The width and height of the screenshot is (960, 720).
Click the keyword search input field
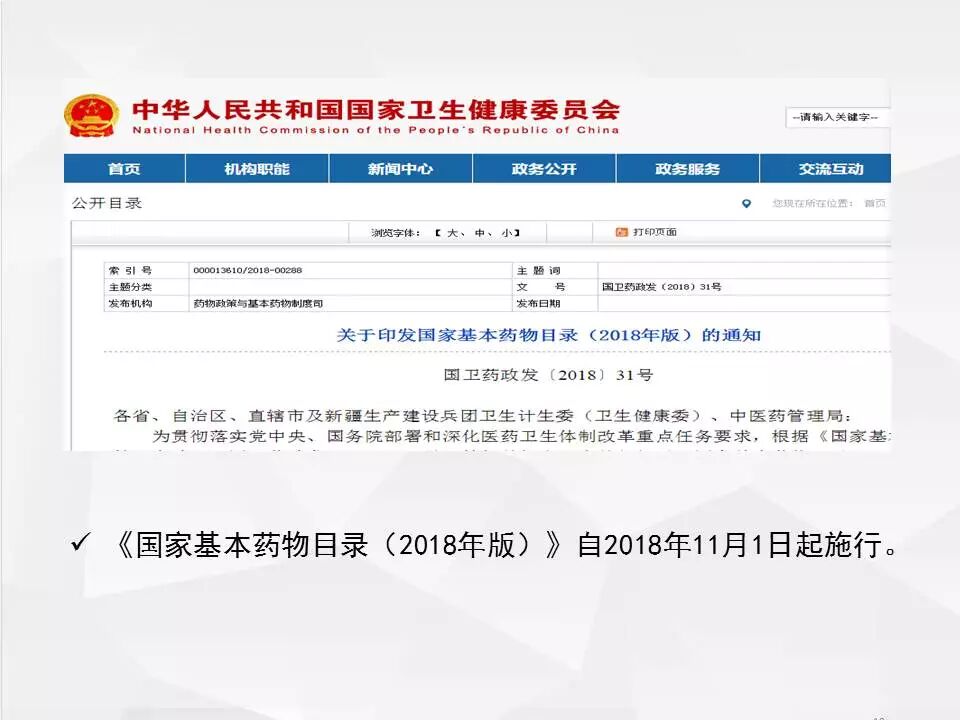click(838, 117)
